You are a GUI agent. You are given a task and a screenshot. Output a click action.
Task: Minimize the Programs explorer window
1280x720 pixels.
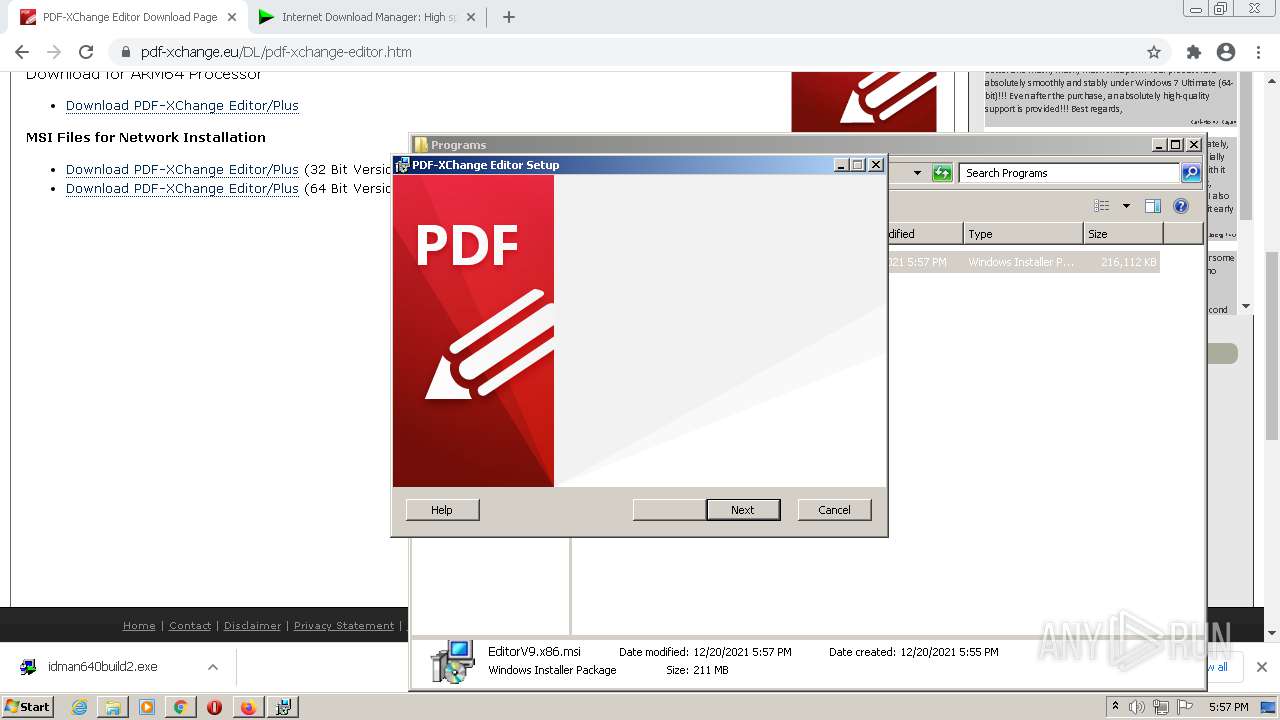(x=1159, y=145)
